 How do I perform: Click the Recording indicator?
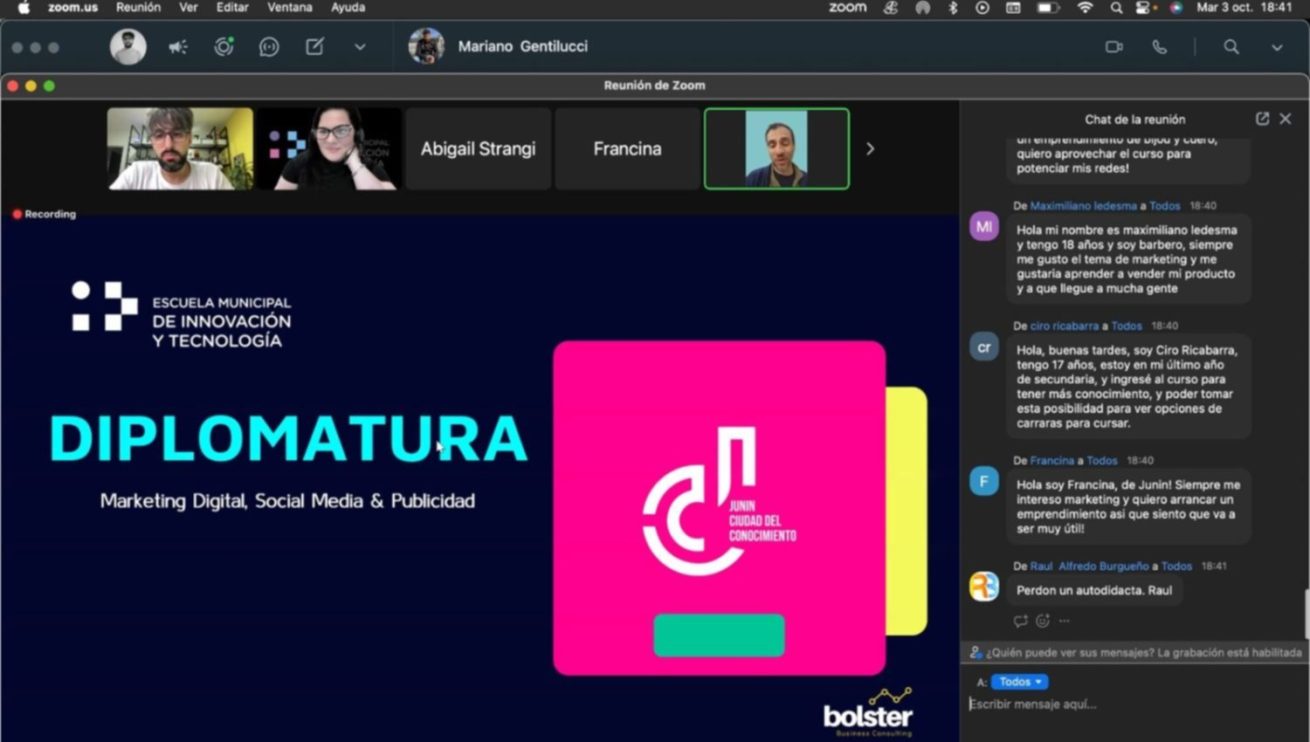click(x=45, y=214)
